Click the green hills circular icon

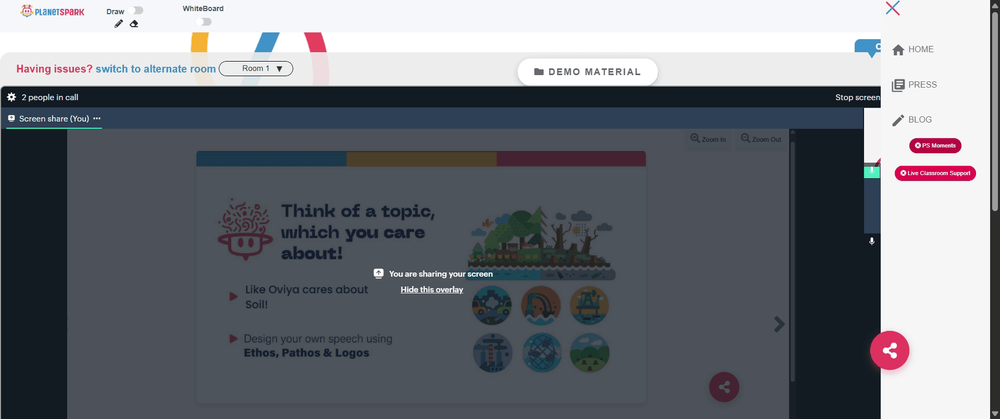[589, 353]
